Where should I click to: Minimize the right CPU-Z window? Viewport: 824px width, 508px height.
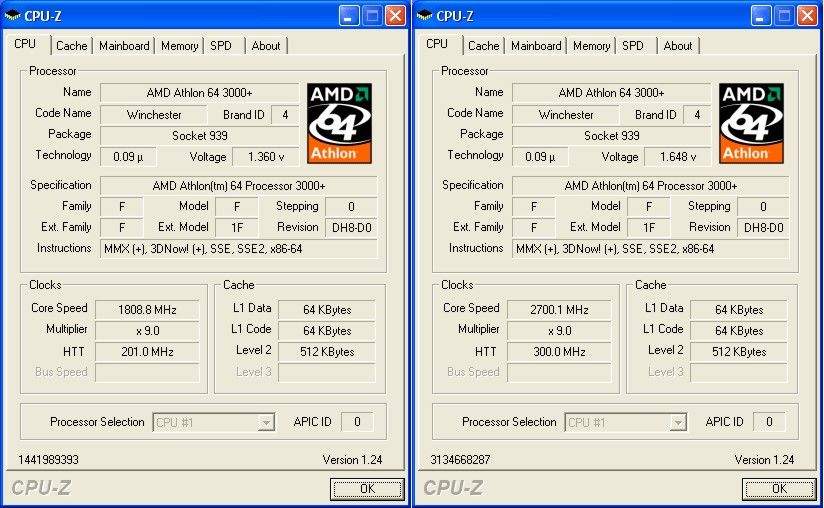[x=761, y=16]
